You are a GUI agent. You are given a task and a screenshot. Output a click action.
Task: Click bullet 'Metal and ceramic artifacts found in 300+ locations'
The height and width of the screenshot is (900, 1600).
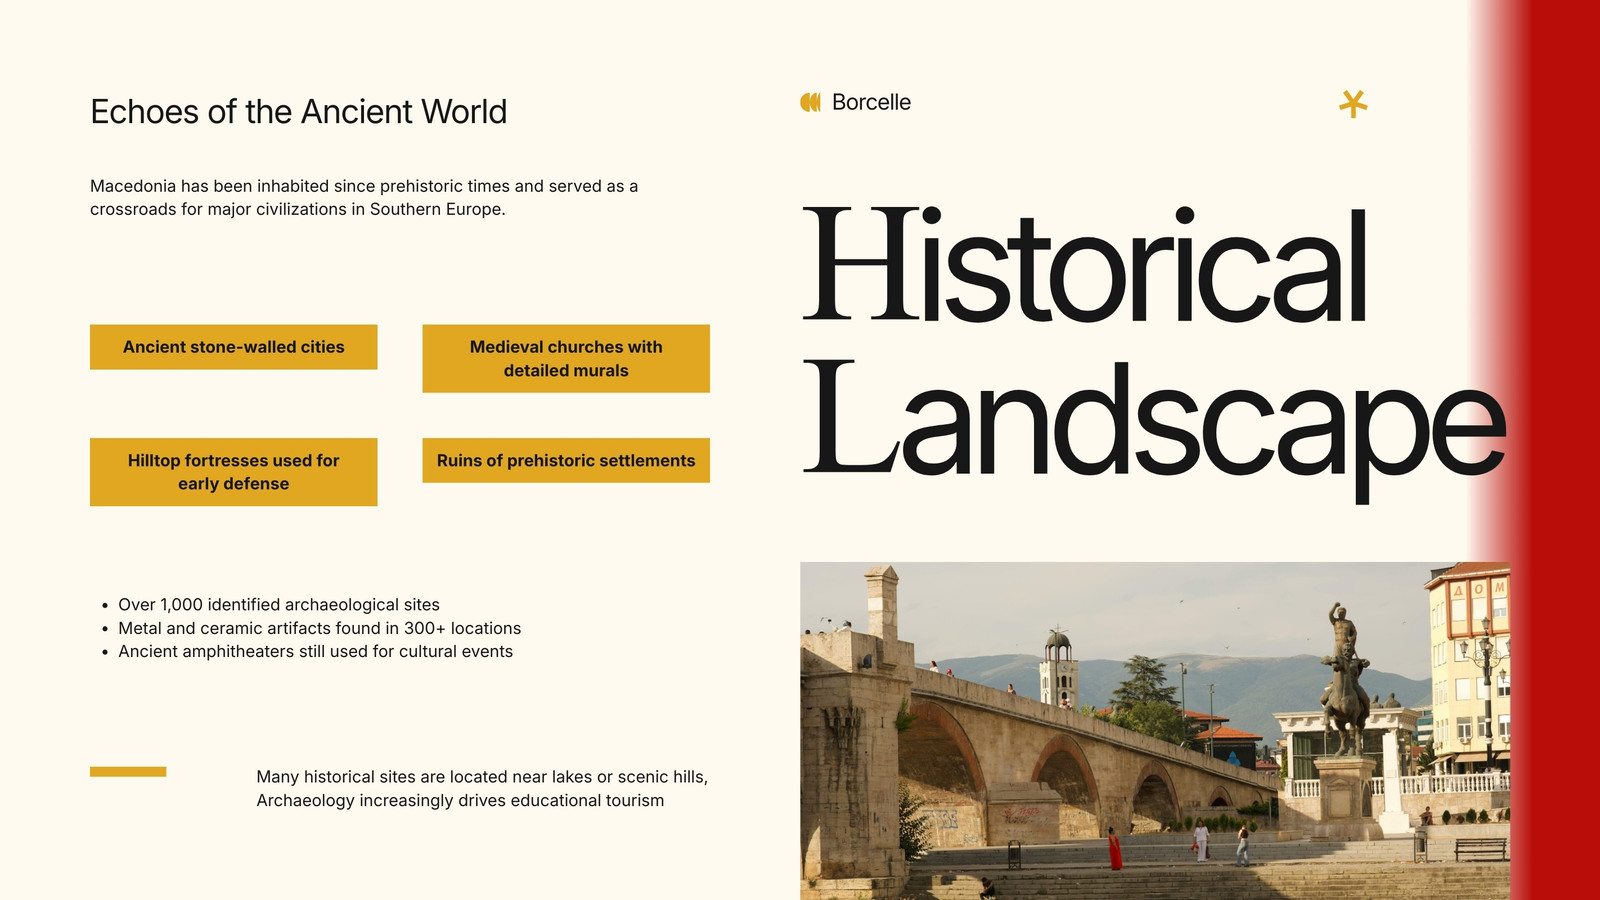[319, 628]
